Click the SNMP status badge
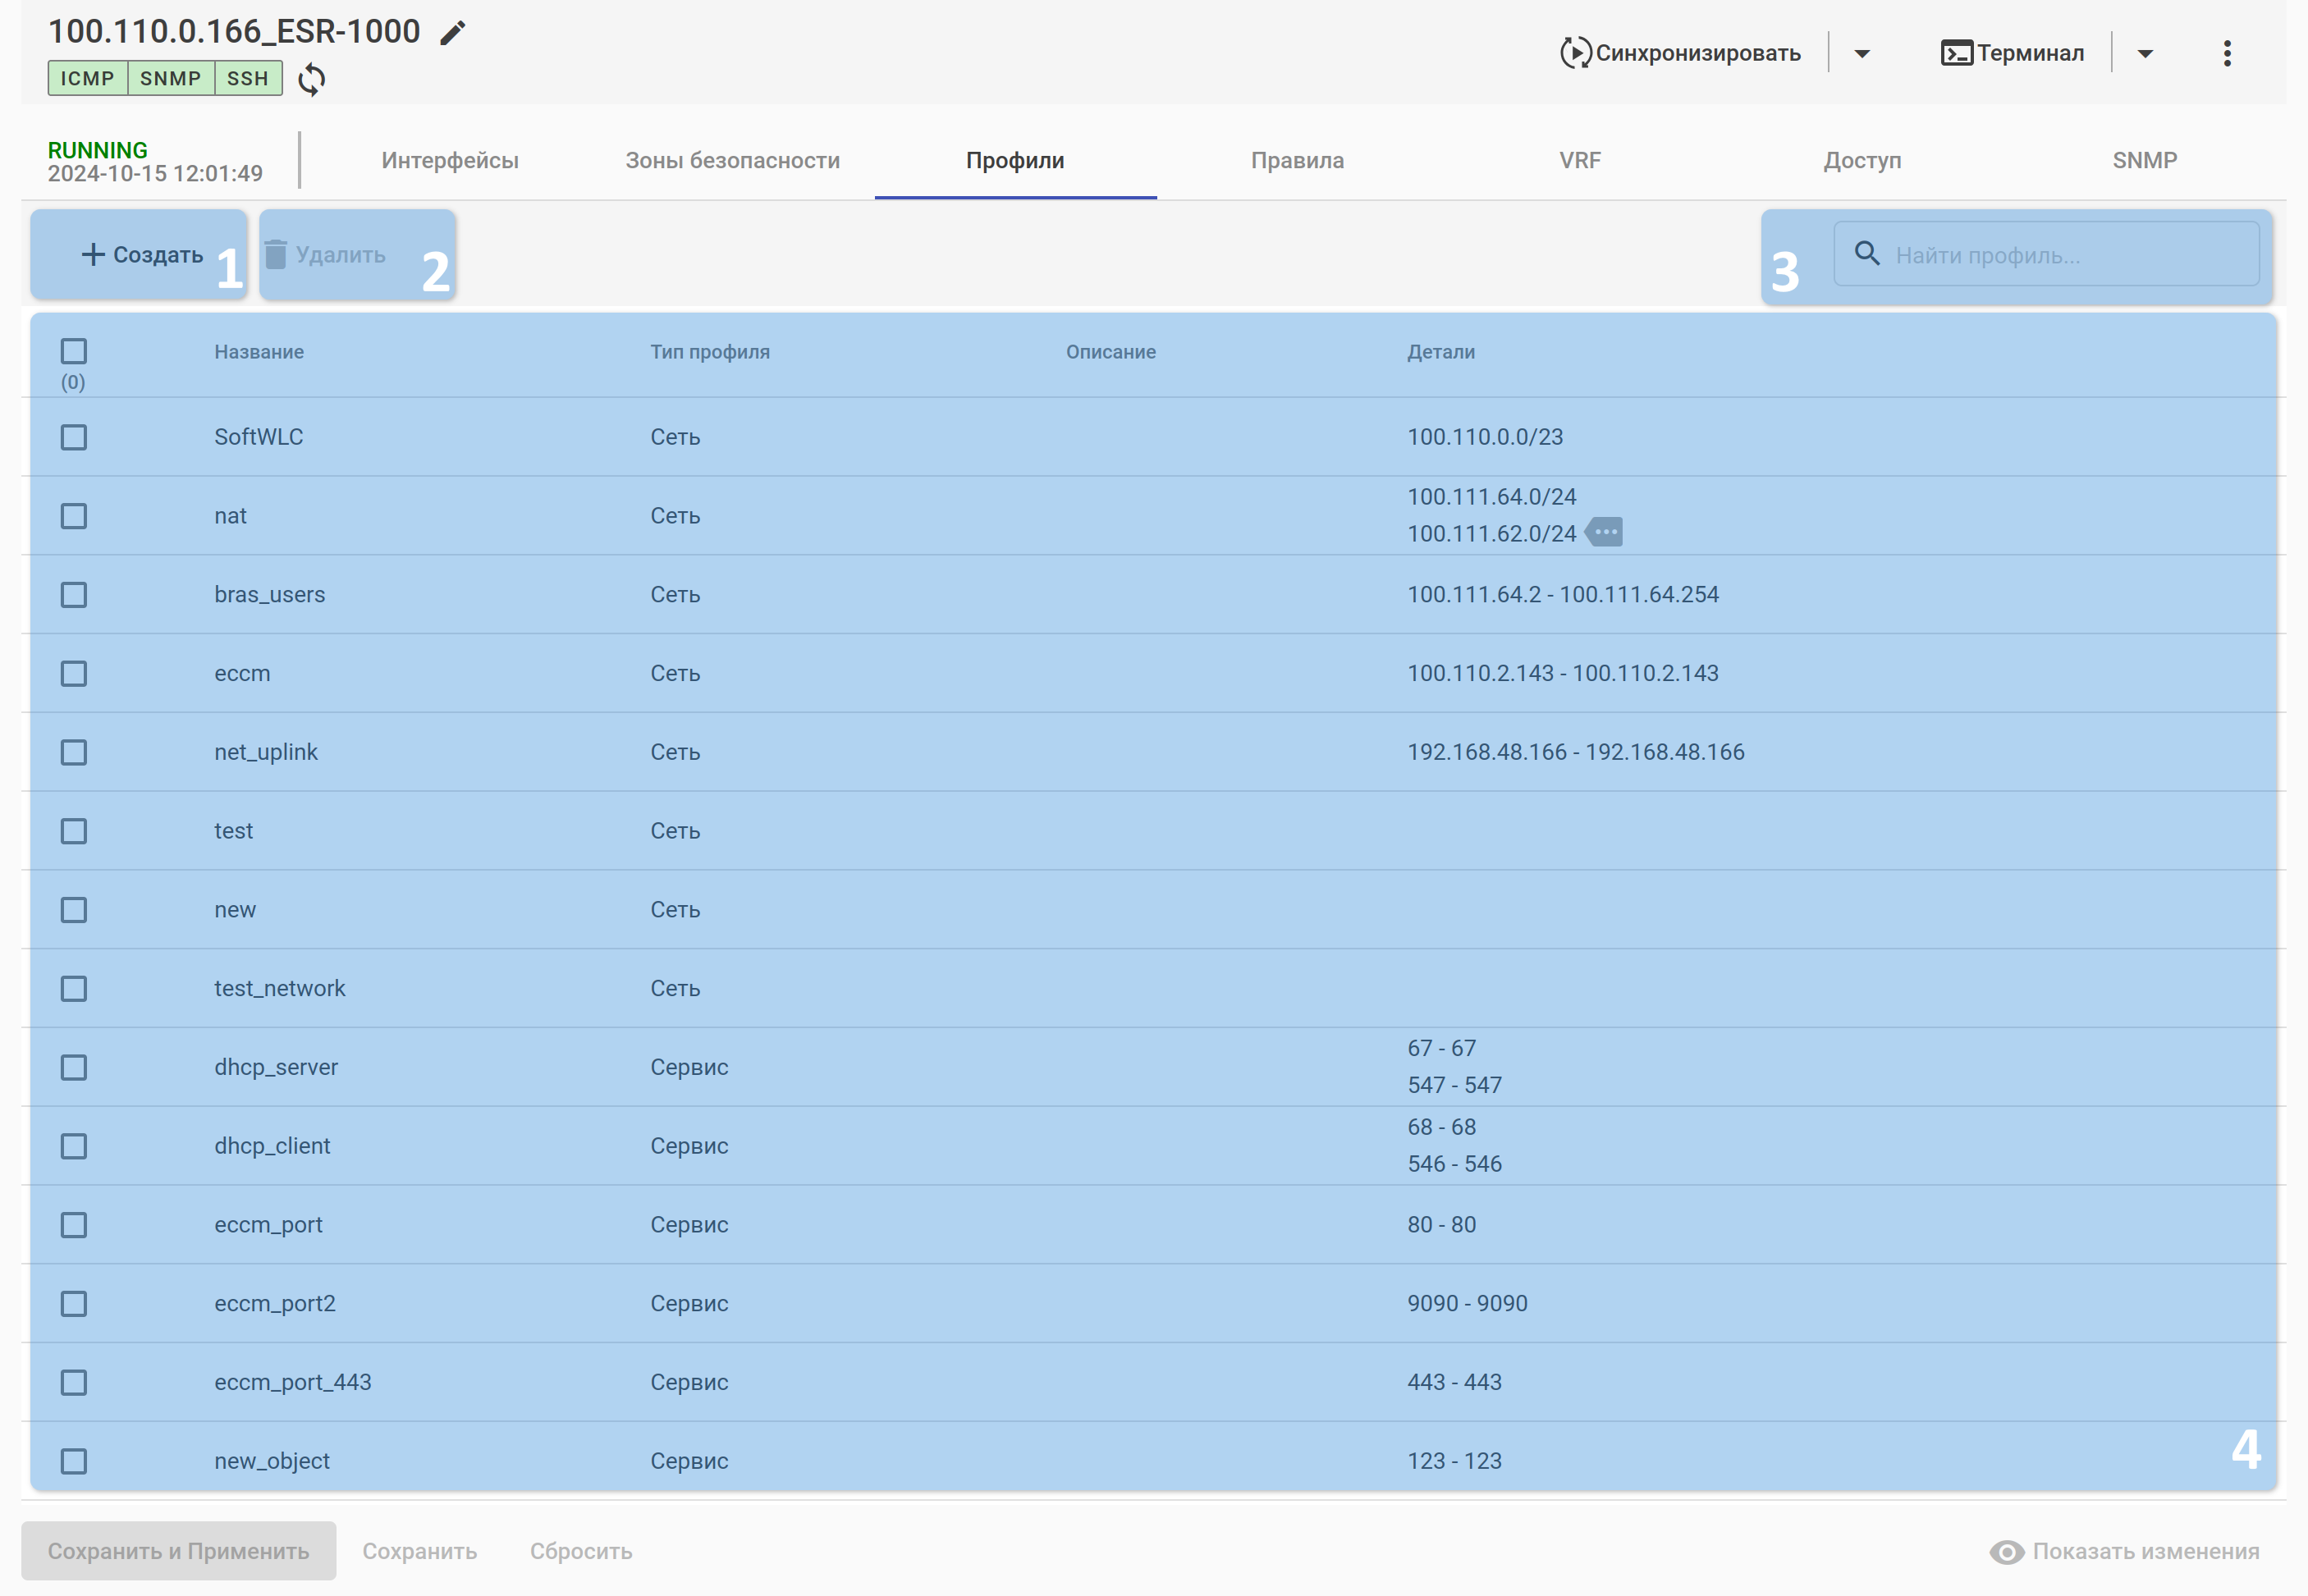The image size is (2308, 1596). pyautogui.click(x=170, y=78)
